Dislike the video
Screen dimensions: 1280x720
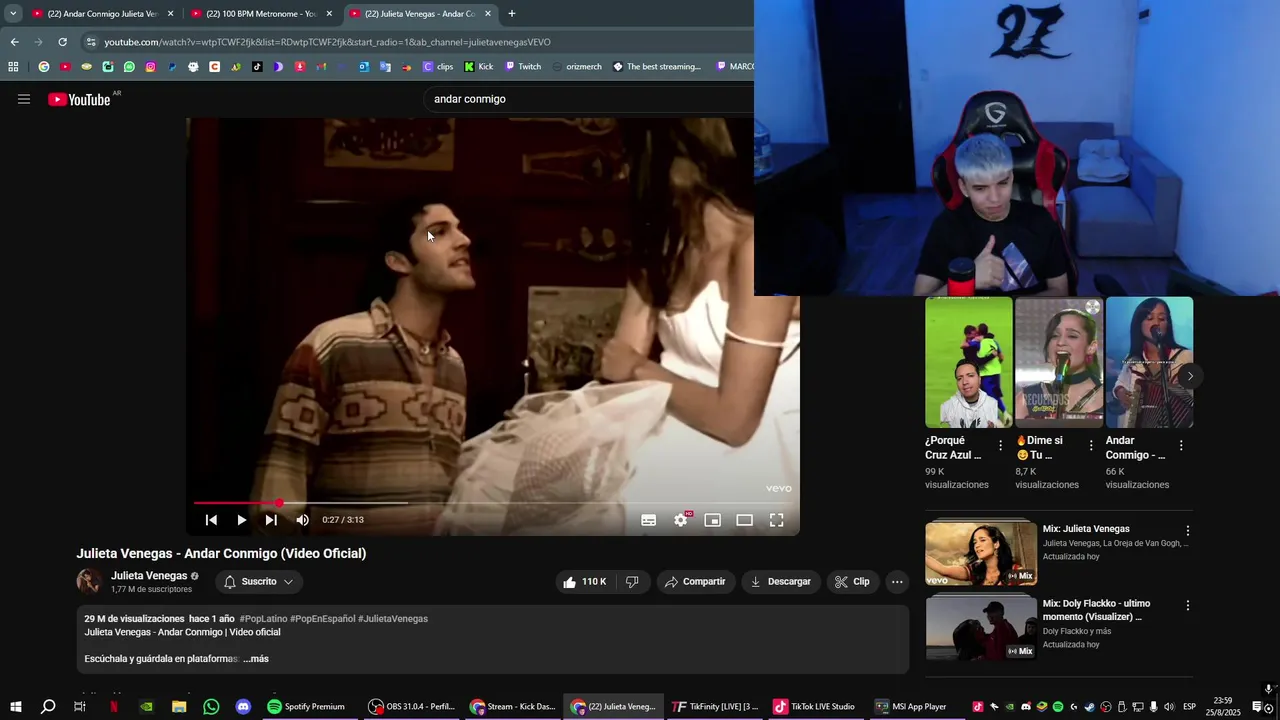(632, 582)
